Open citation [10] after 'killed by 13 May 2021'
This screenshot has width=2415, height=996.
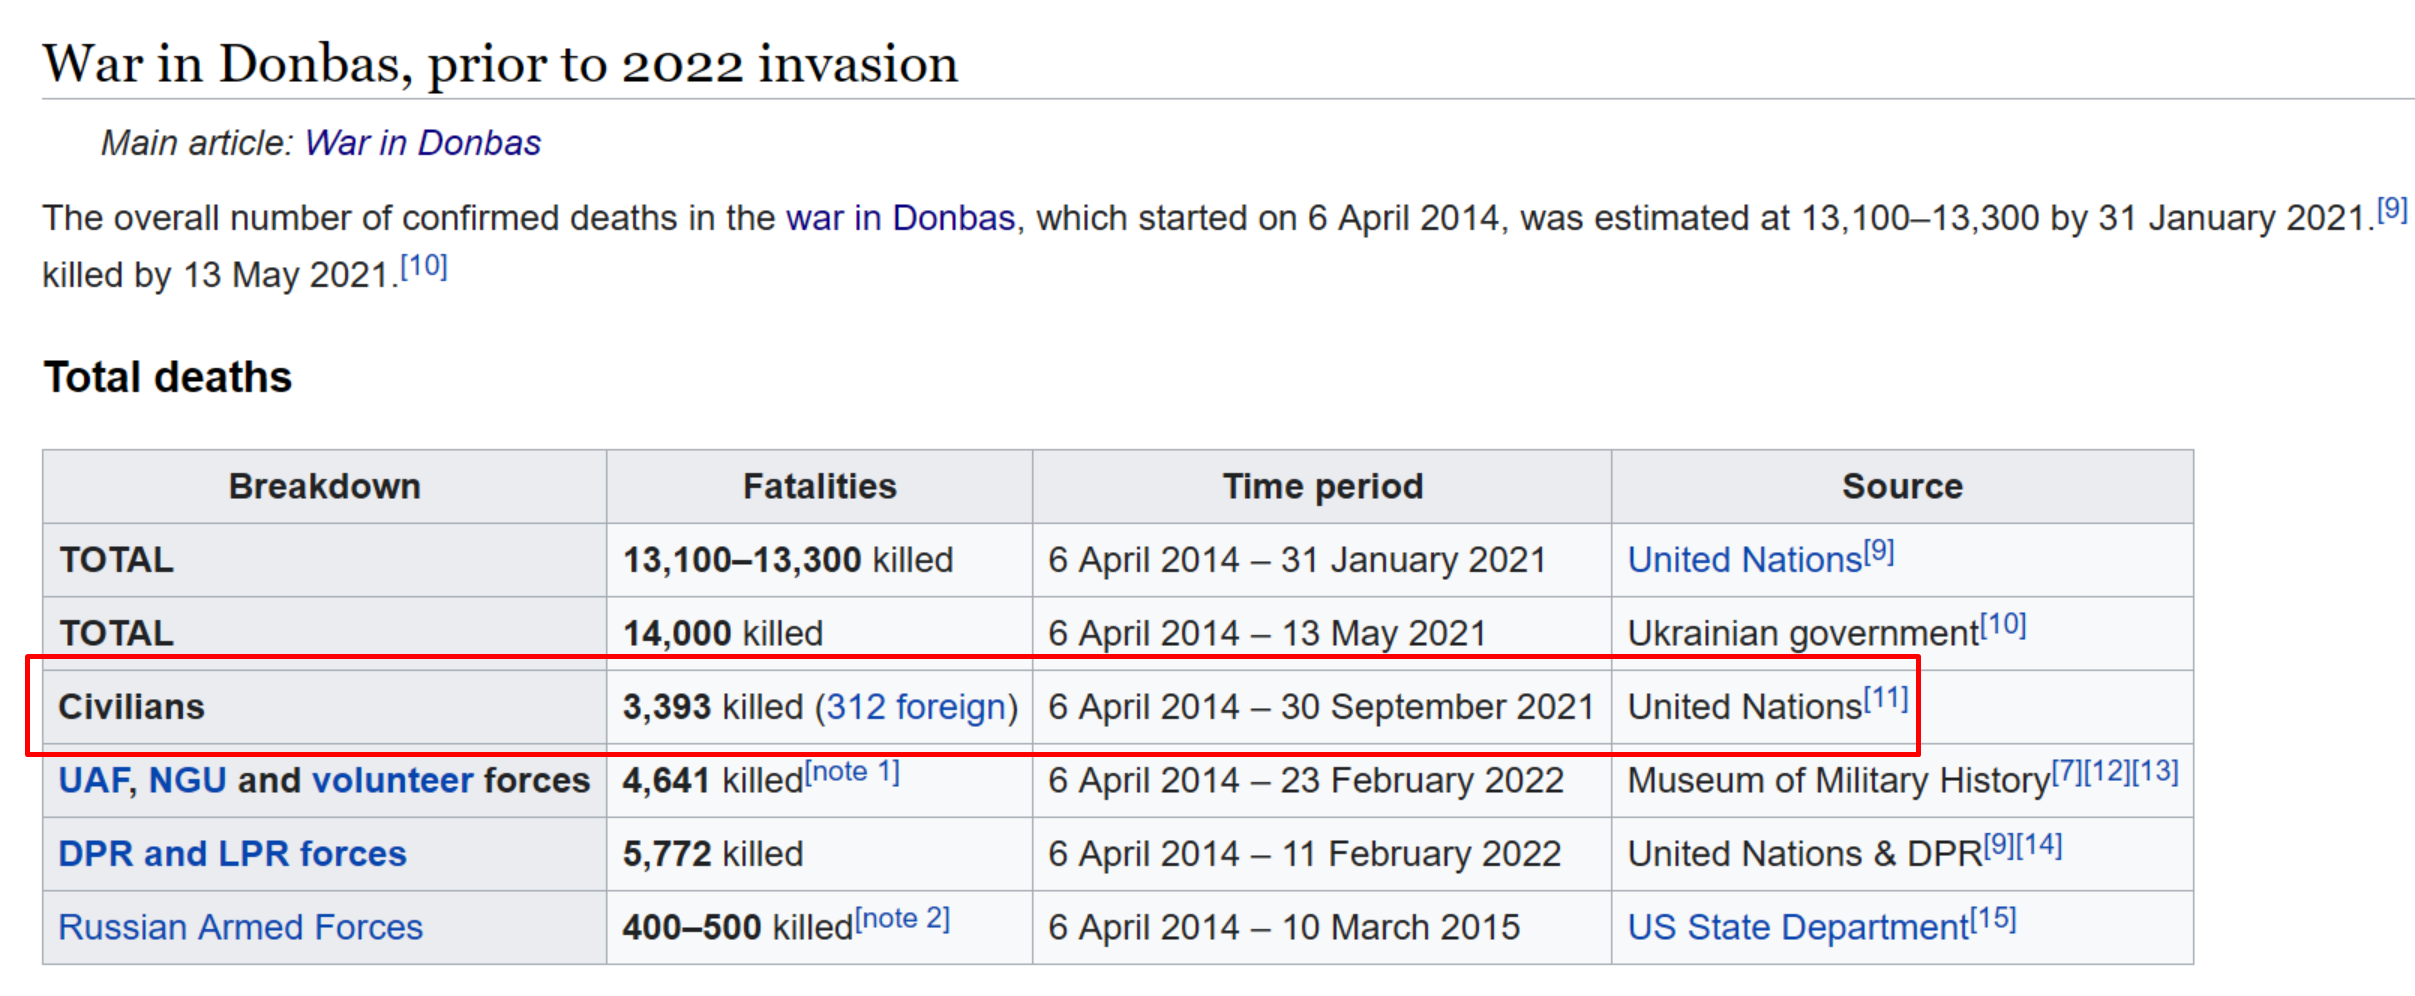[x=423, y=267]
